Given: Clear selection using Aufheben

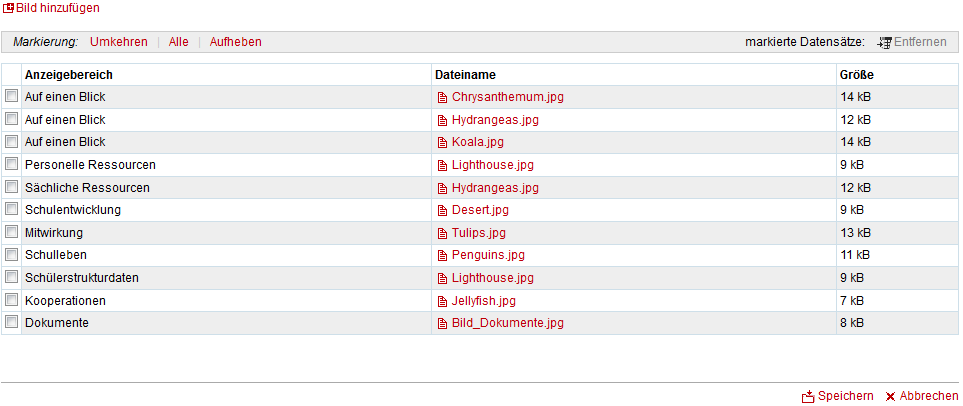Looking at the screenshot, I should click(x=235, y=42).
